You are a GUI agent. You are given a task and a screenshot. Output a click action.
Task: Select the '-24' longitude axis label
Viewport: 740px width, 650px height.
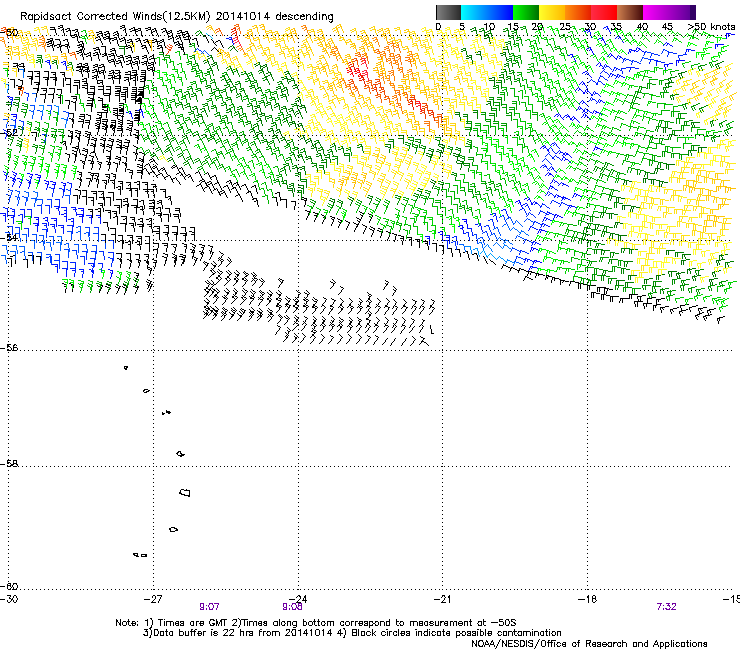point(298,599)
